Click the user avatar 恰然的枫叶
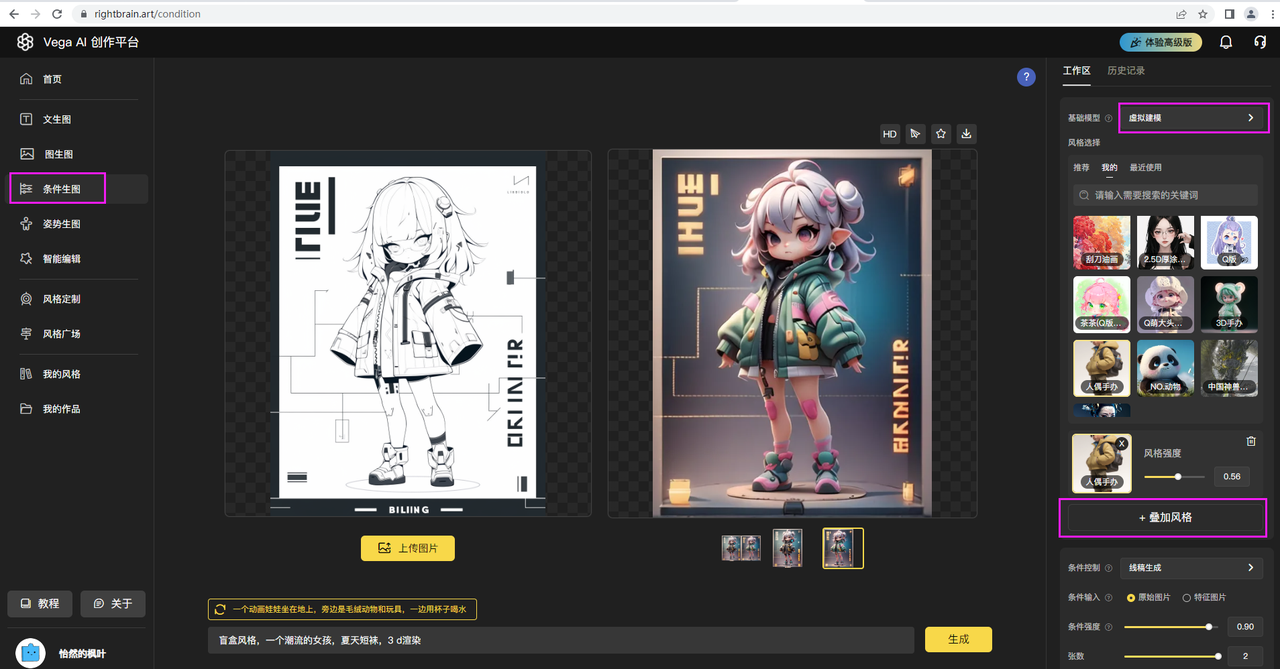This screenshot has height=669, width=1280. (32, 653)
